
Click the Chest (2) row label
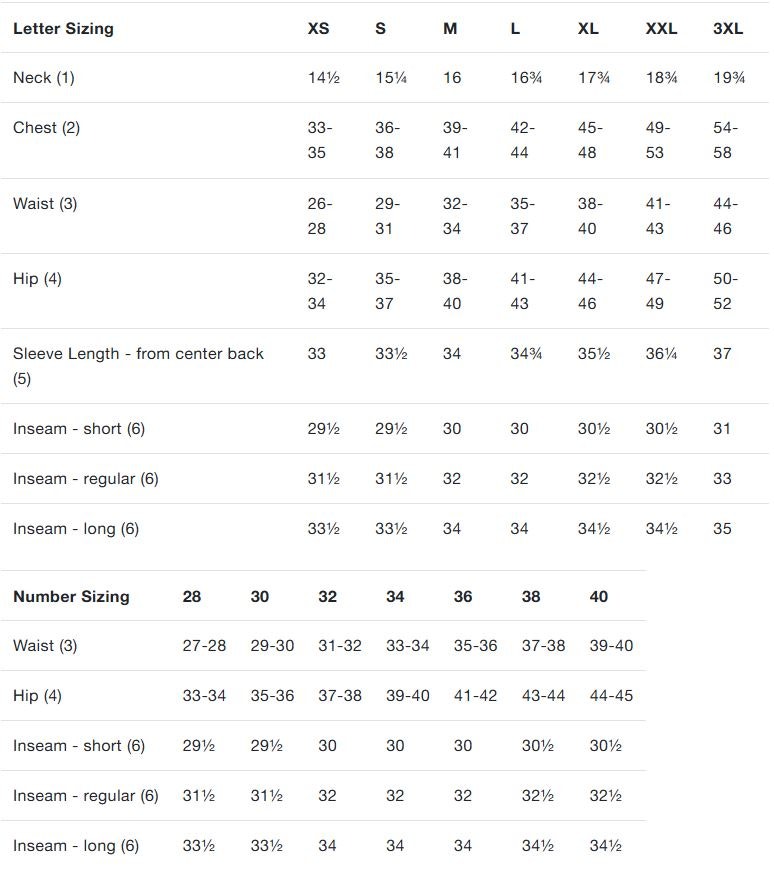click(46, 127)
